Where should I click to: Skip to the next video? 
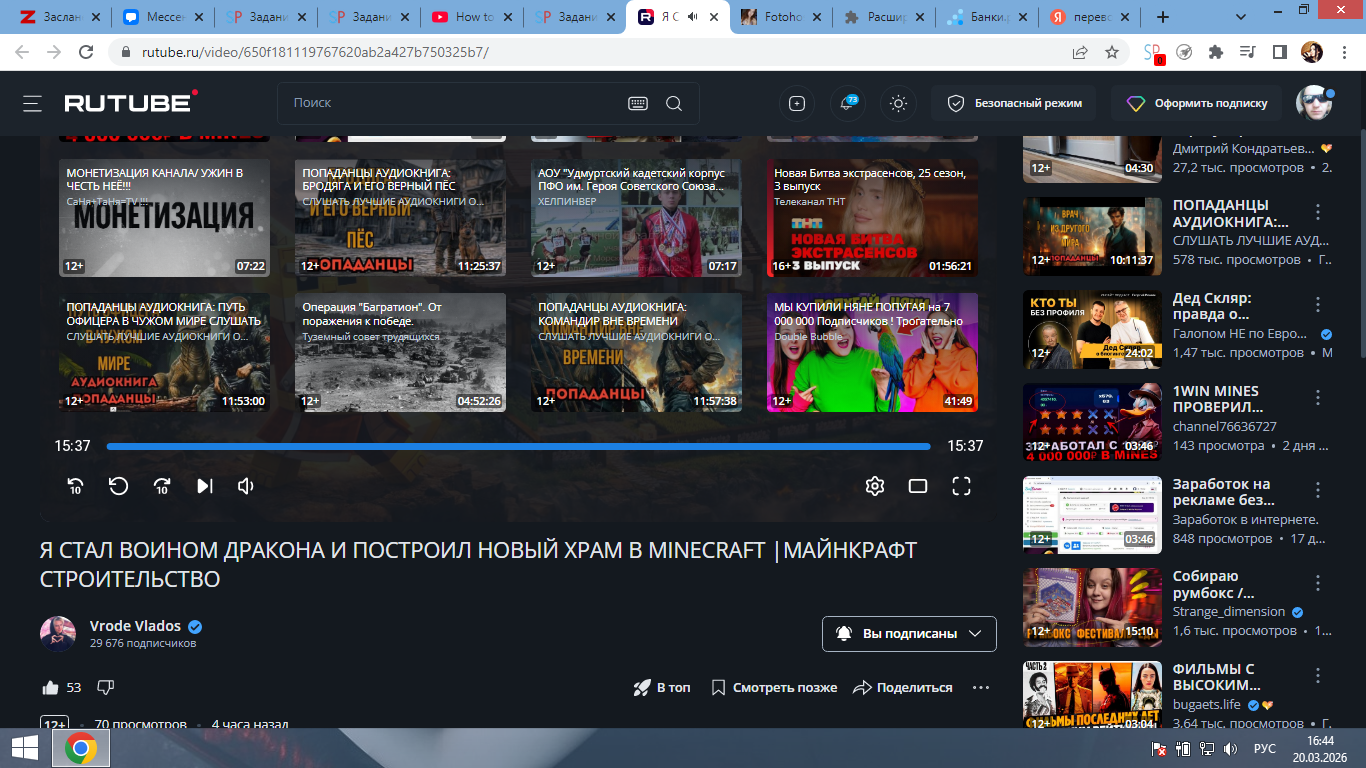point(204,486)
